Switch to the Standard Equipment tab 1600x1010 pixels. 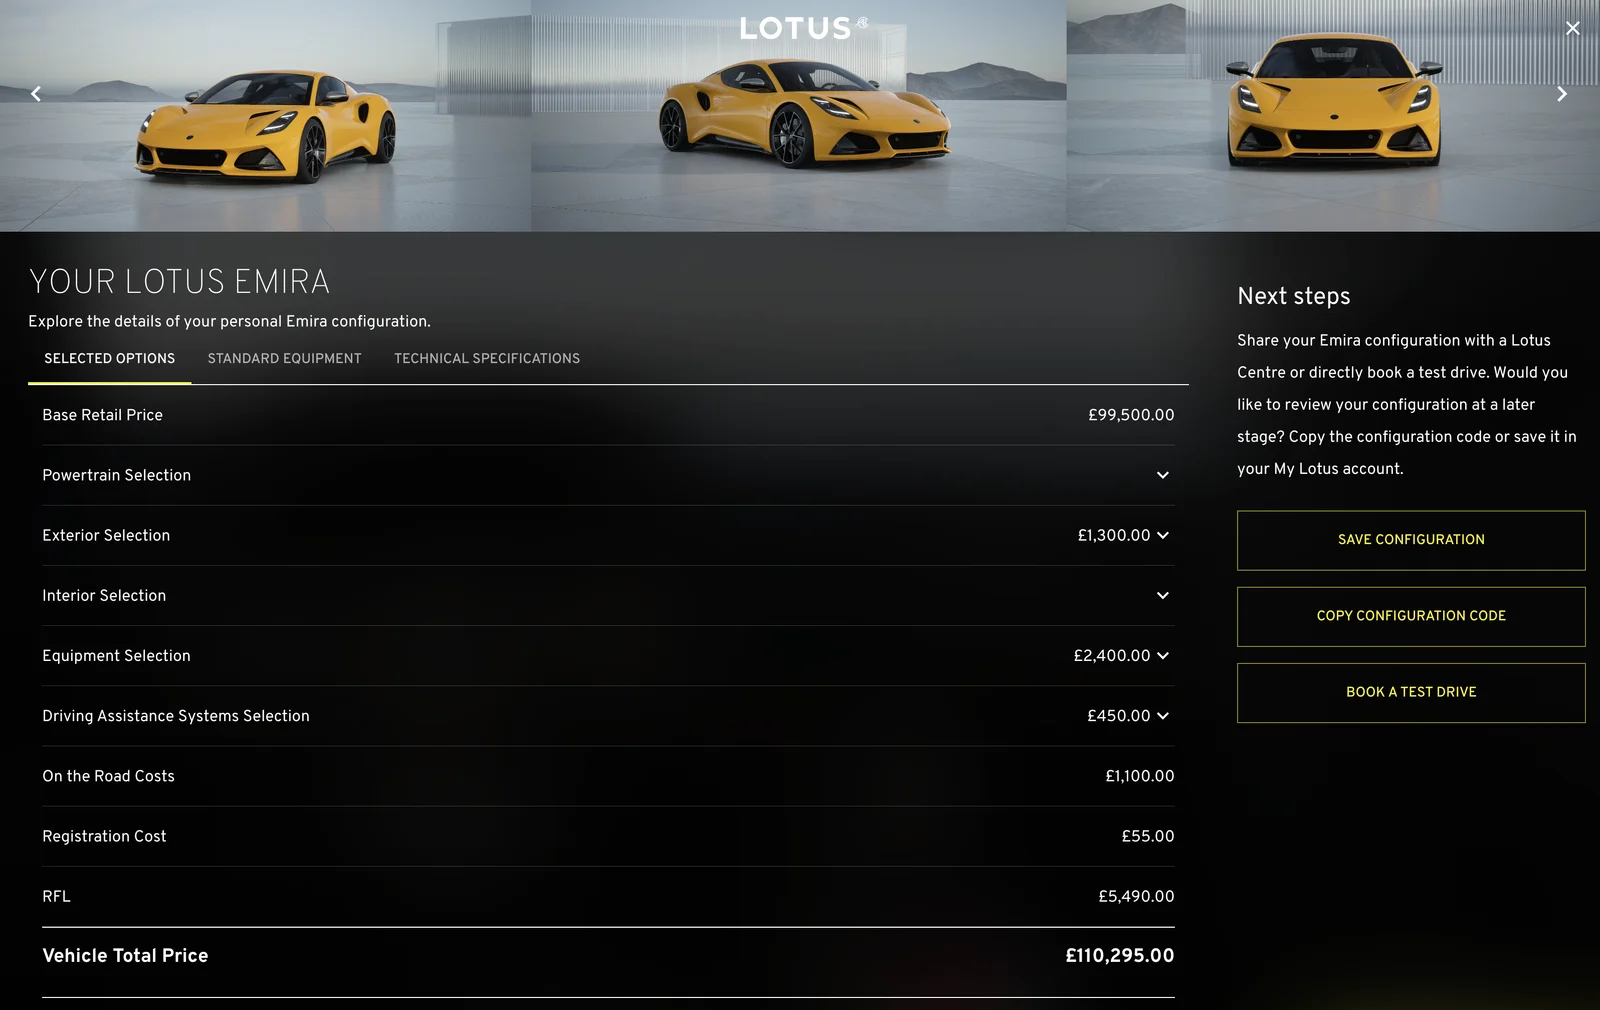point(284,358)
